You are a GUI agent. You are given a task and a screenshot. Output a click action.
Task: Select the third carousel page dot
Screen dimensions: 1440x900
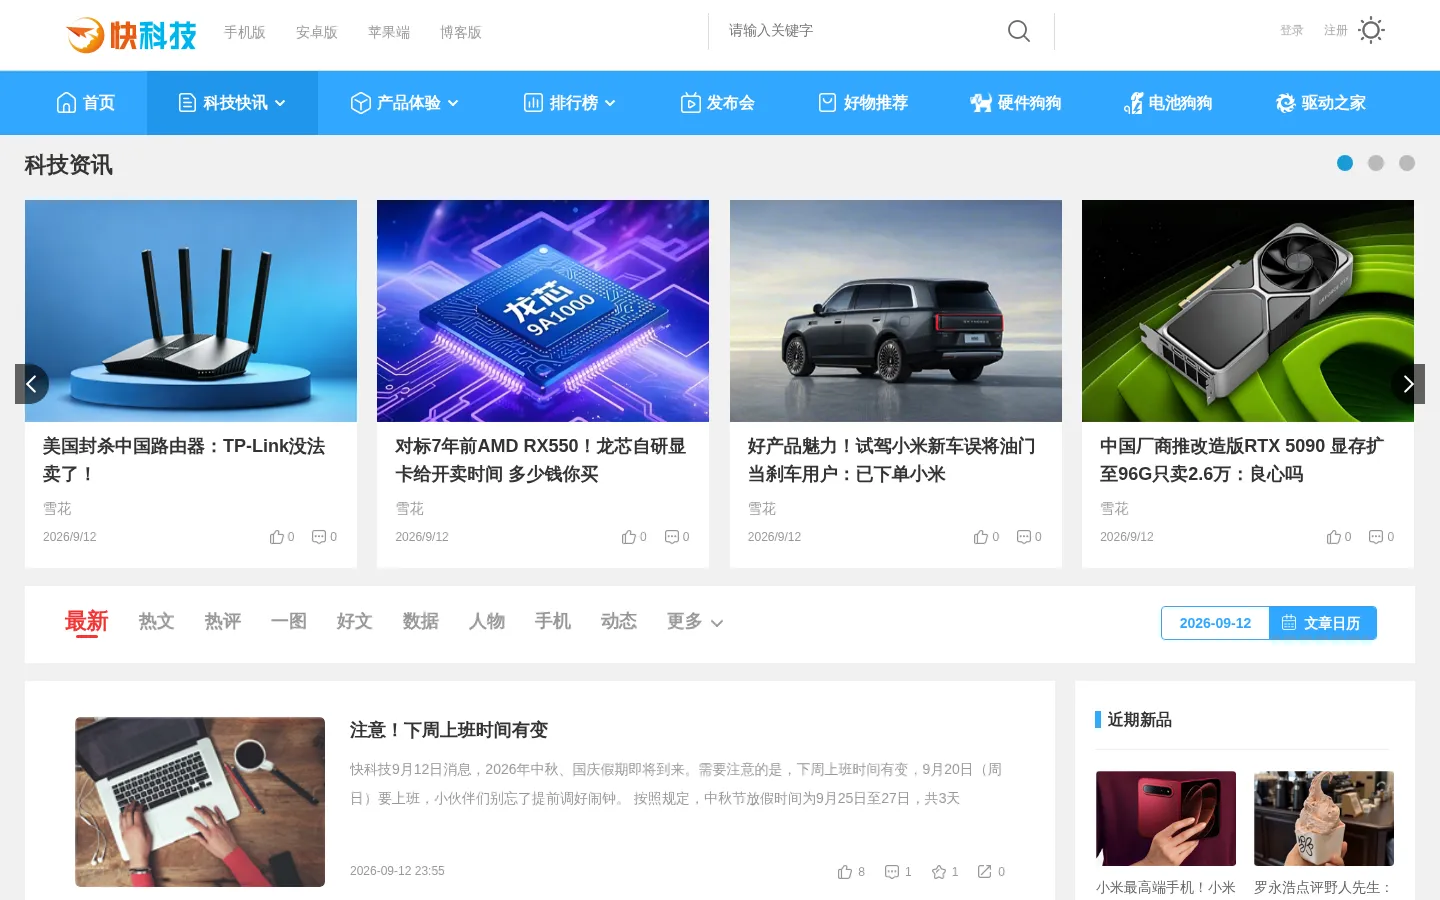coord(1407,163)
